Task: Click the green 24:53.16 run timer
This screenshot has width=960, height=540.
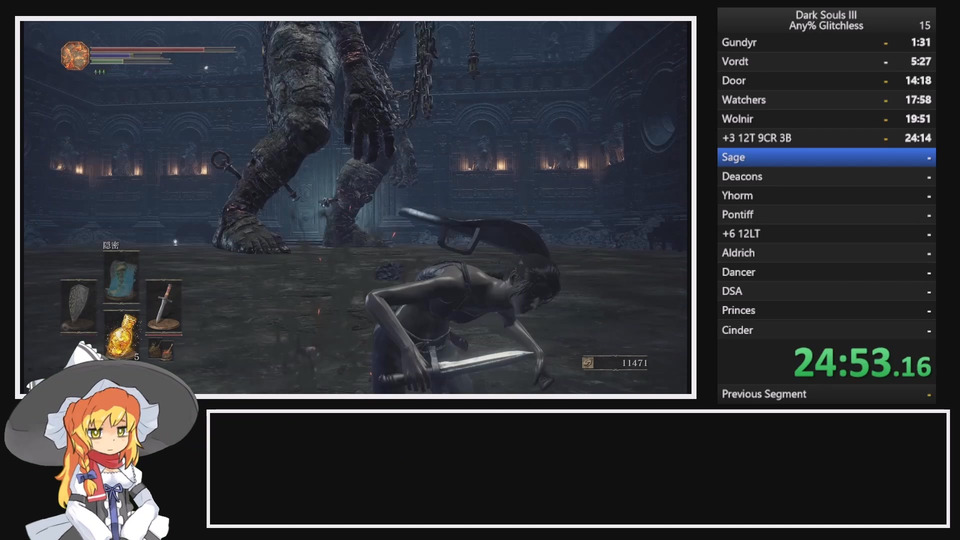Action: (x=862, y=363)
